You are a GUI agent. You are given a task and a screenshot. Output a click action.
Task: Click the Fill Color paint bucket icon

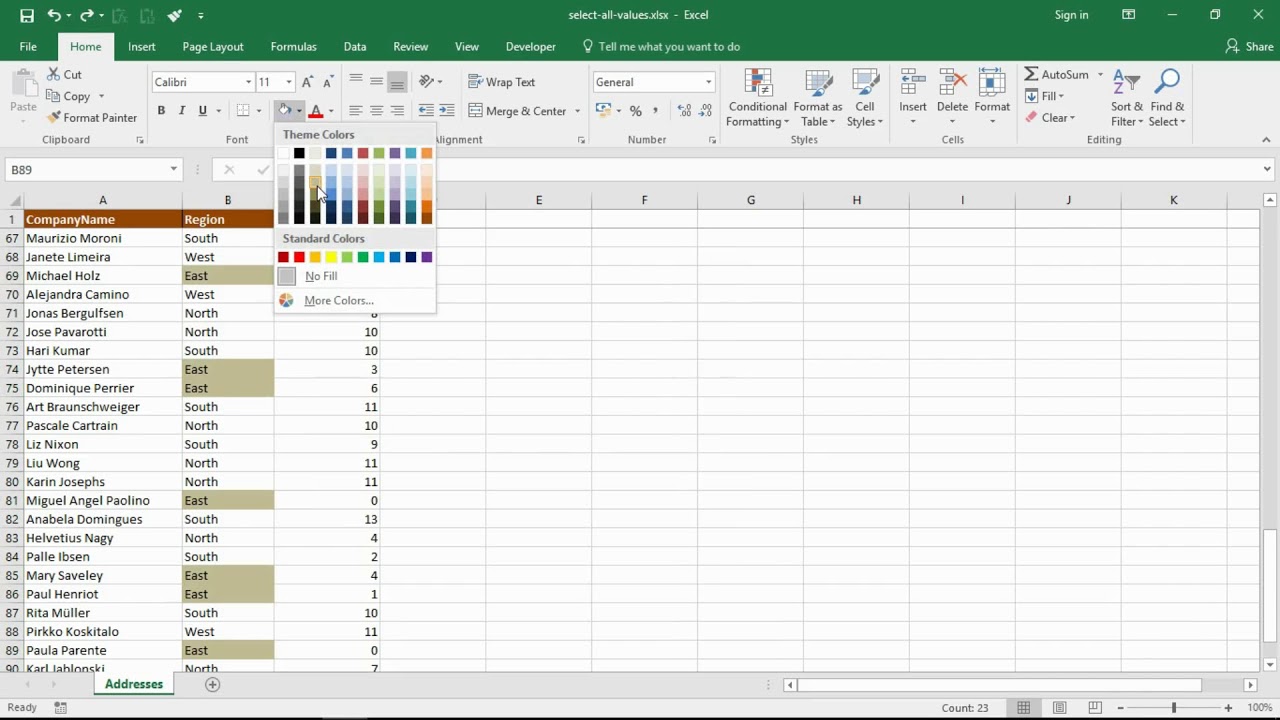click(x=285, y=111)
